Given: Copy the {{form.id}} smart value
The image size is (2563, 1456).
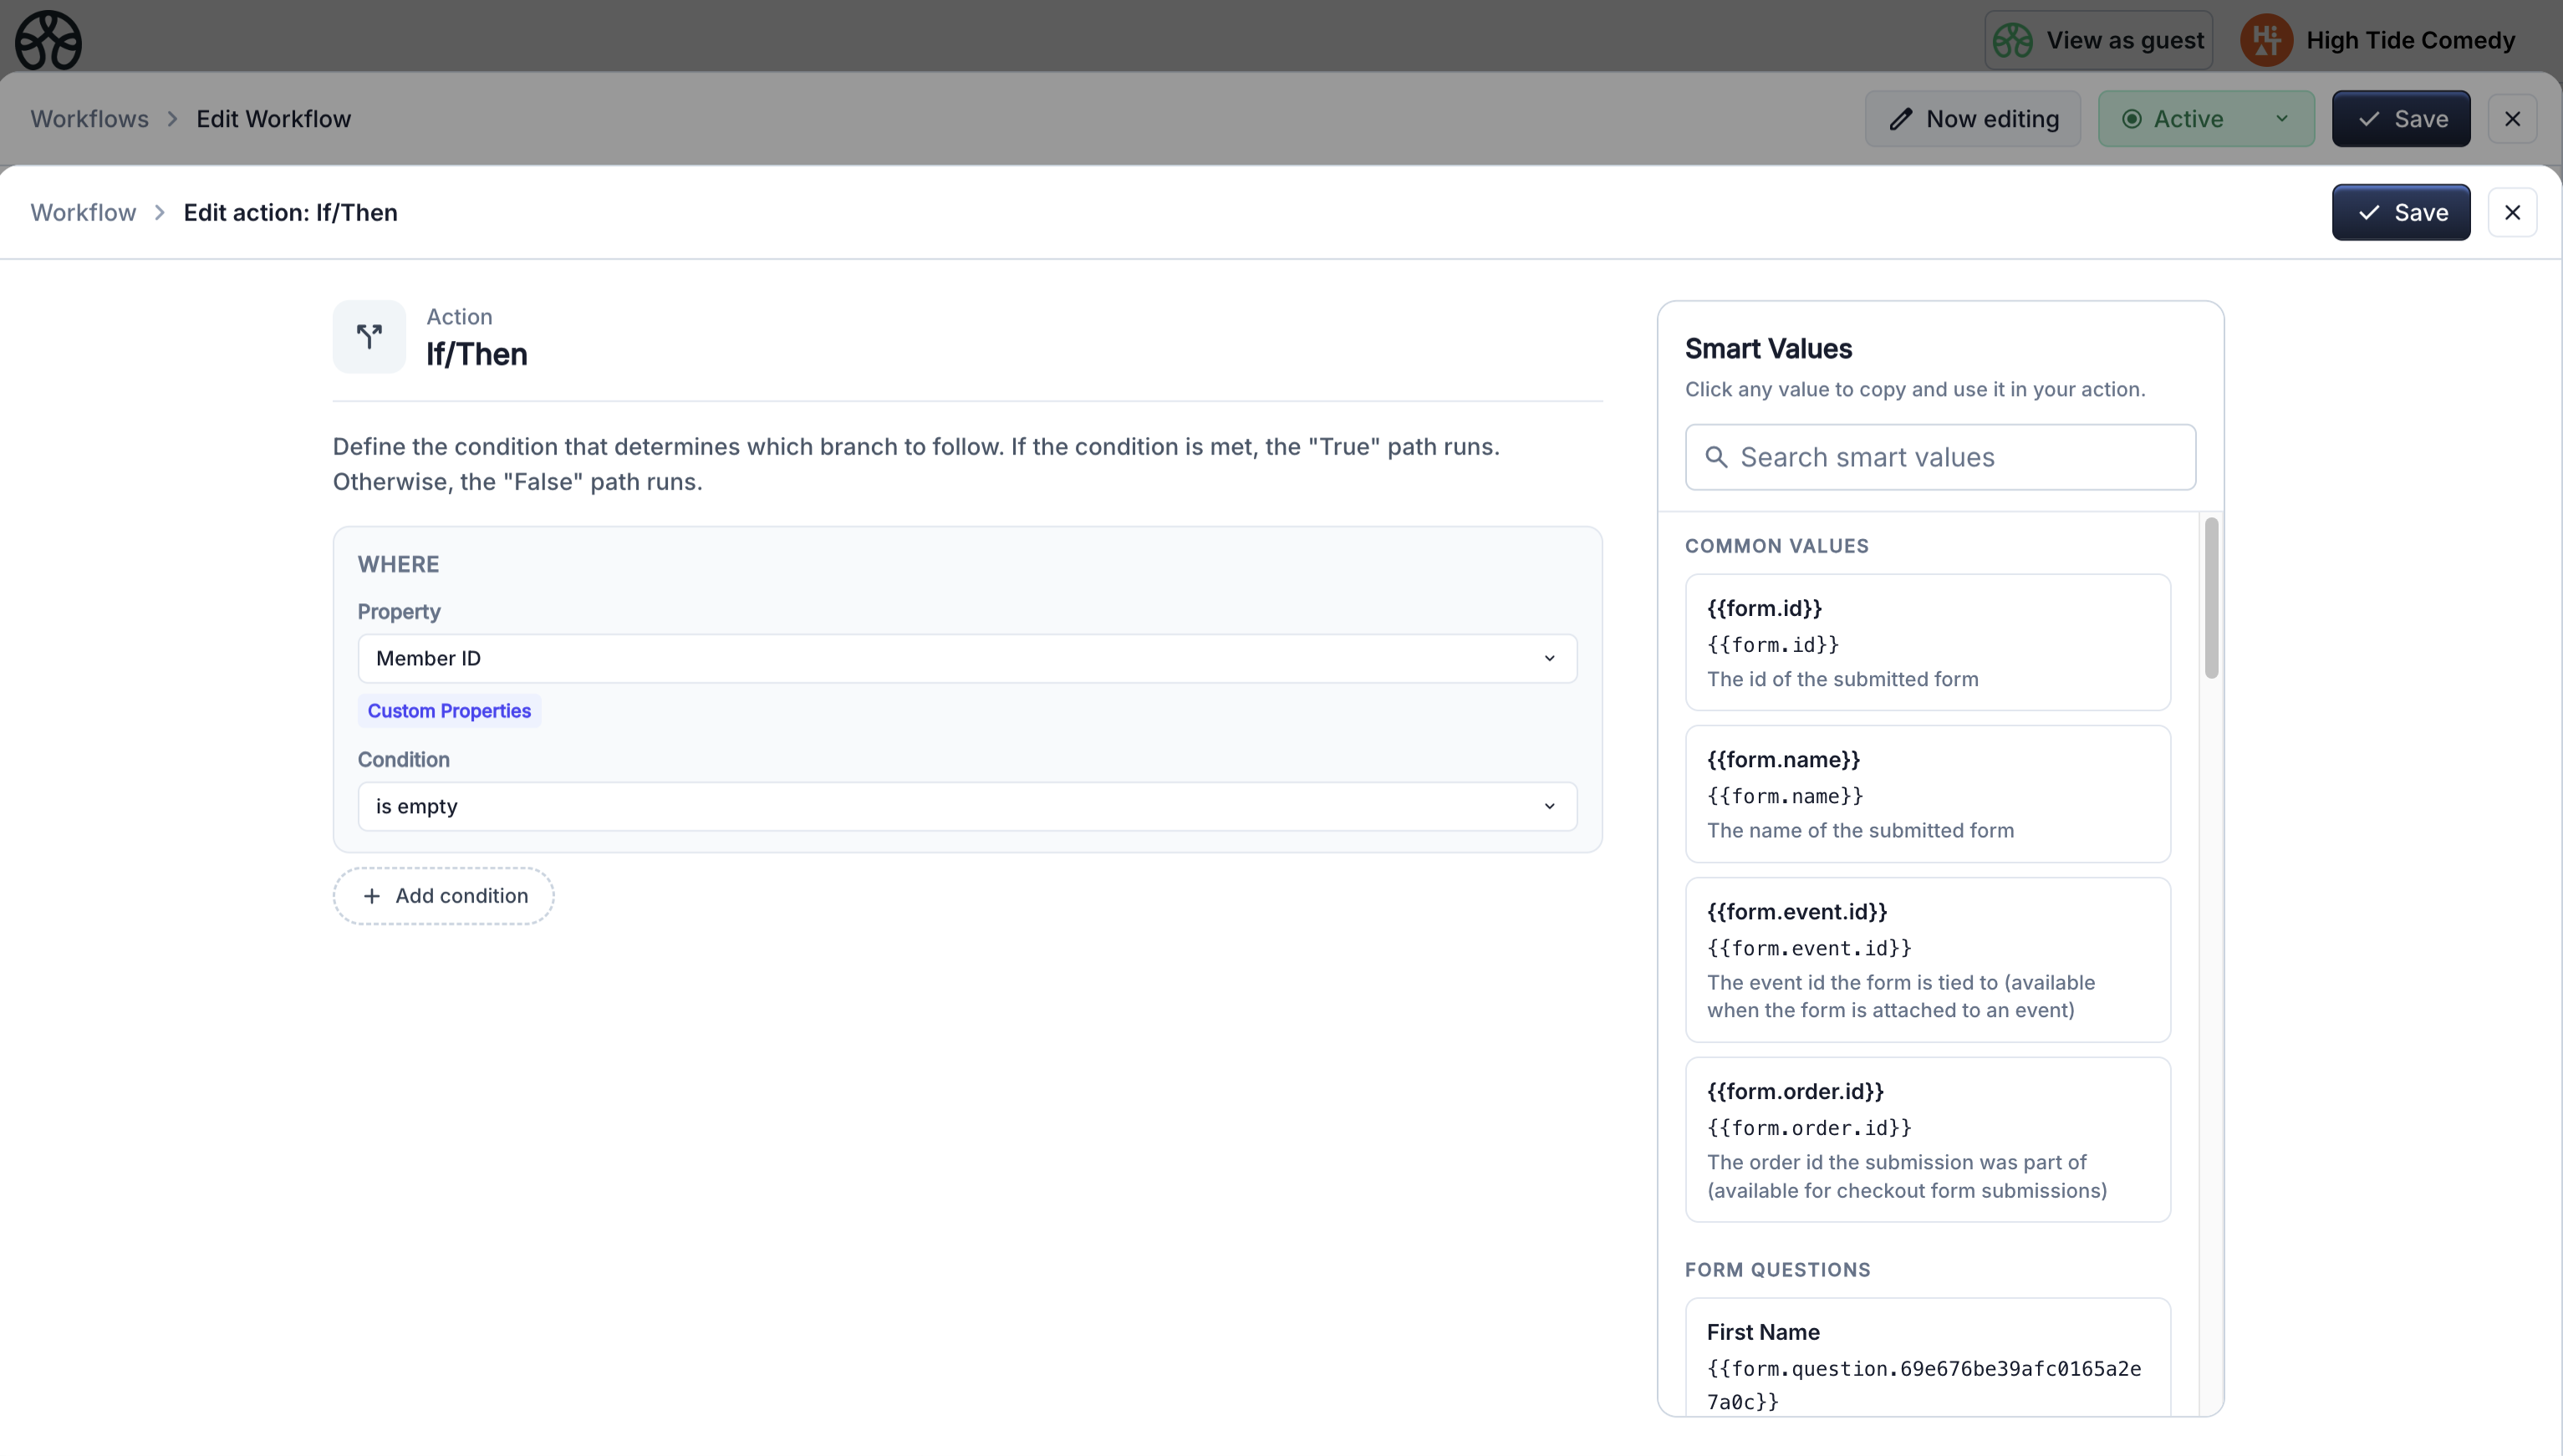Looking at the screenshot, I should (x=1927, y=642).
